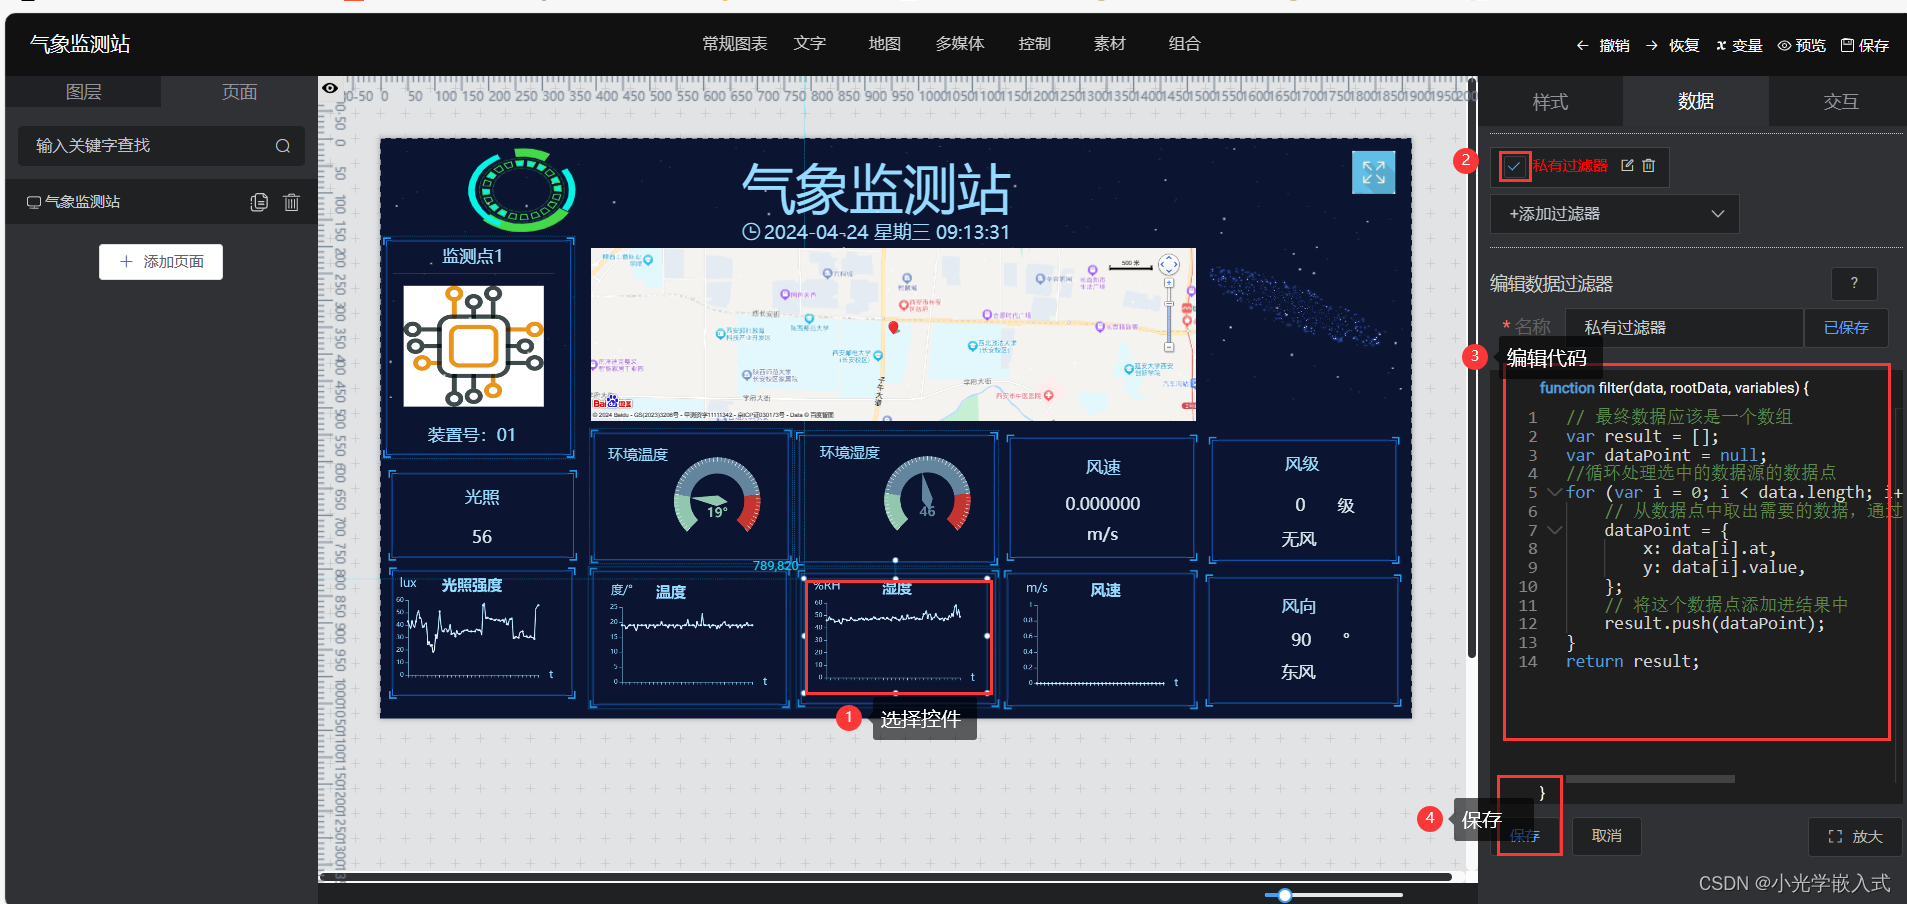This screenshot has width=1907, height=904.
Task: Open the 常规图表 menu
Action: 735,44
